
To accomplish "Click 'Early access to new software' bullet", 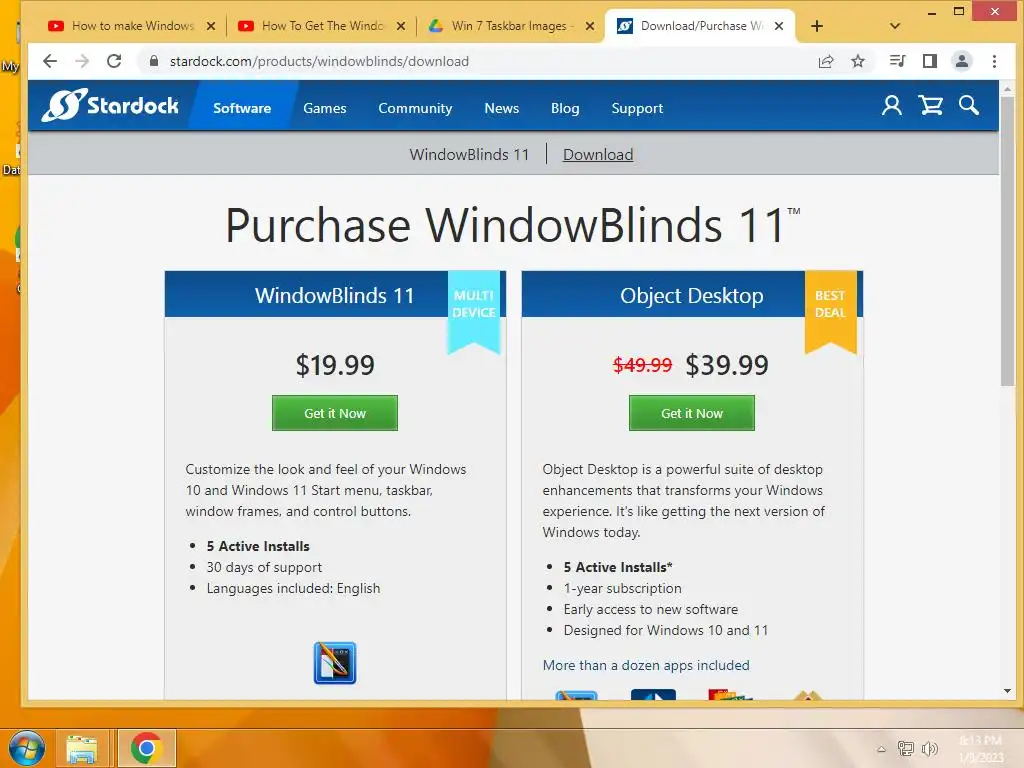I will pos(650,609).
